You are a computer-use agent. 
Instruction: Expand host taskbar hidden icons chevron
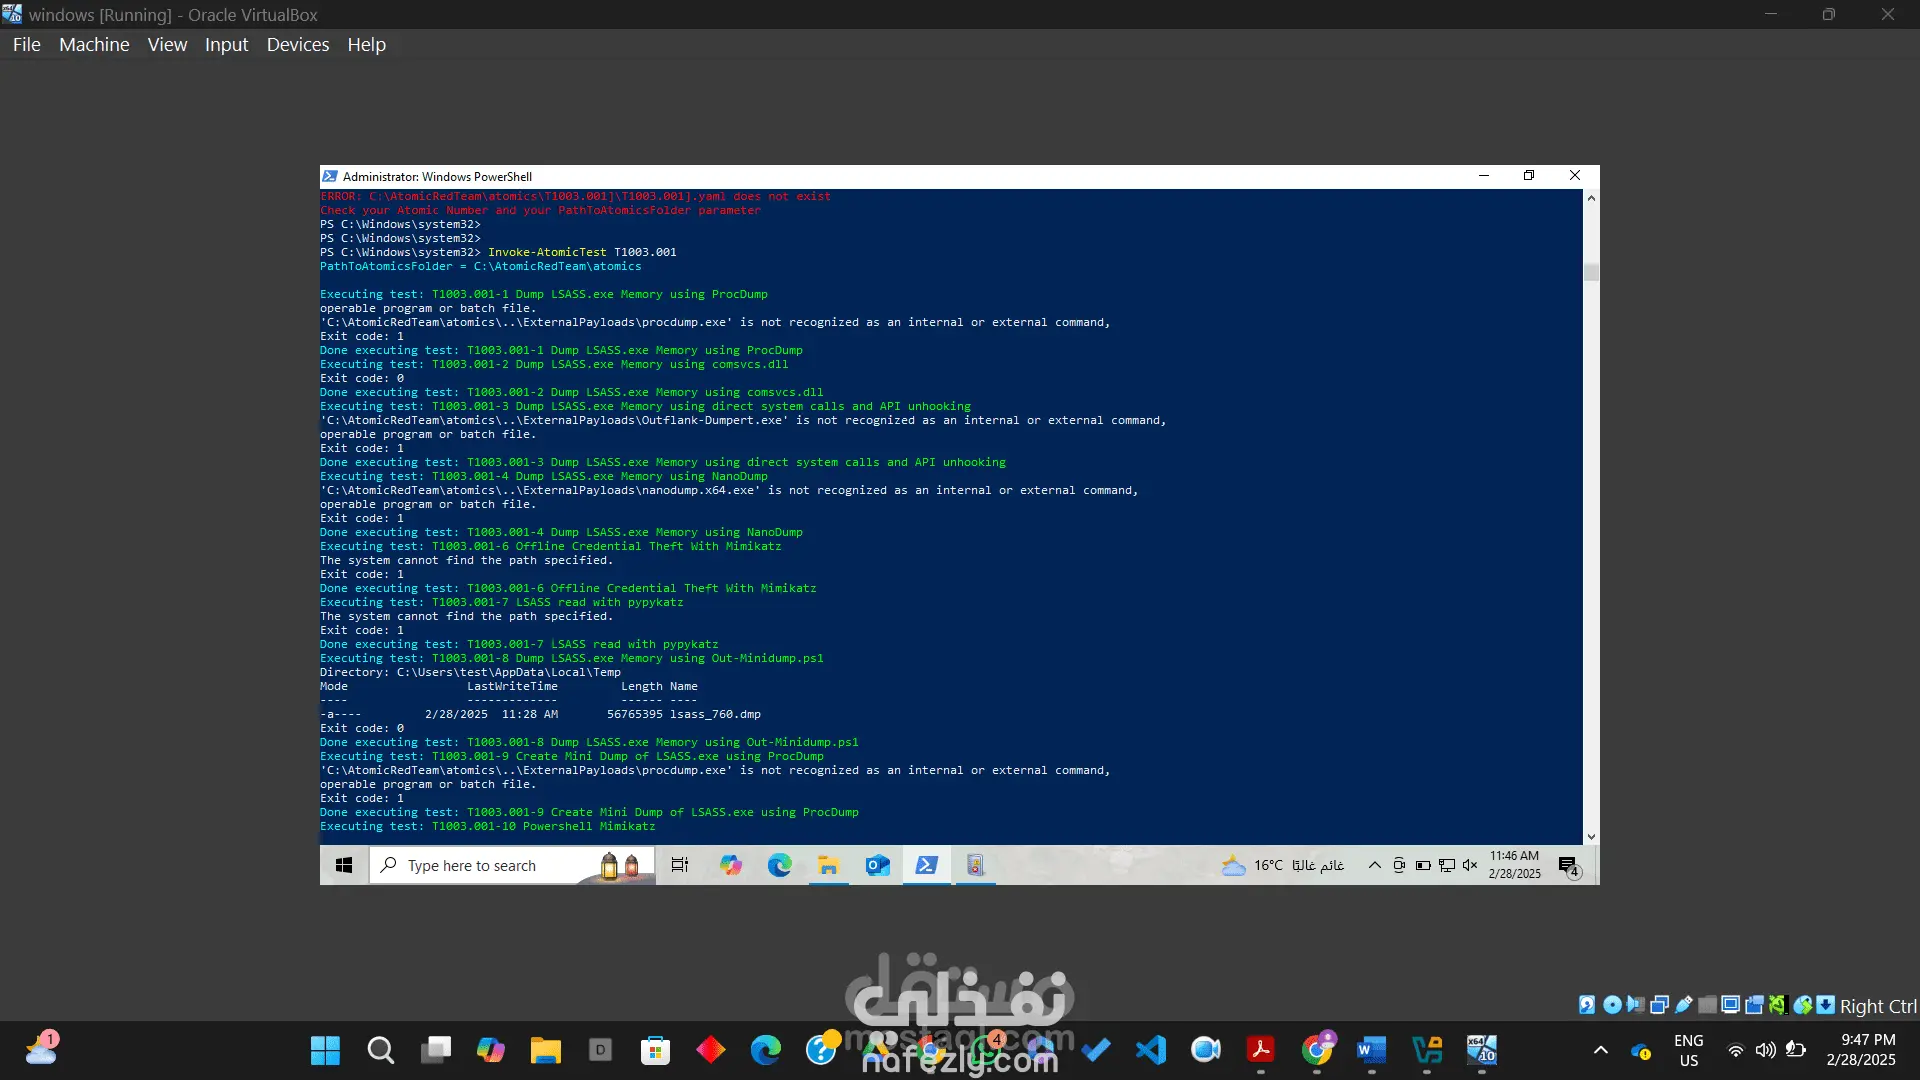(x=1601, y=1050)
